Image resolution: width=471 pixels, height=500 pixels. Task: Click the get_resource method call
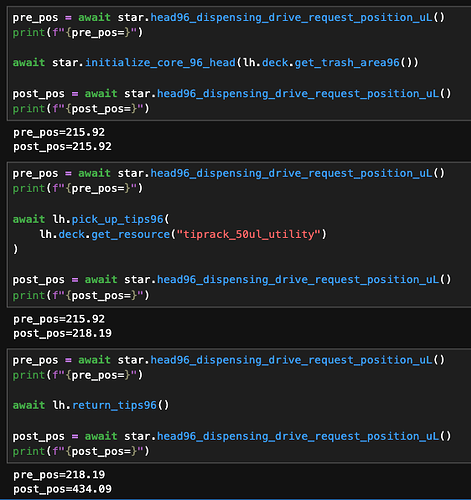130,234
